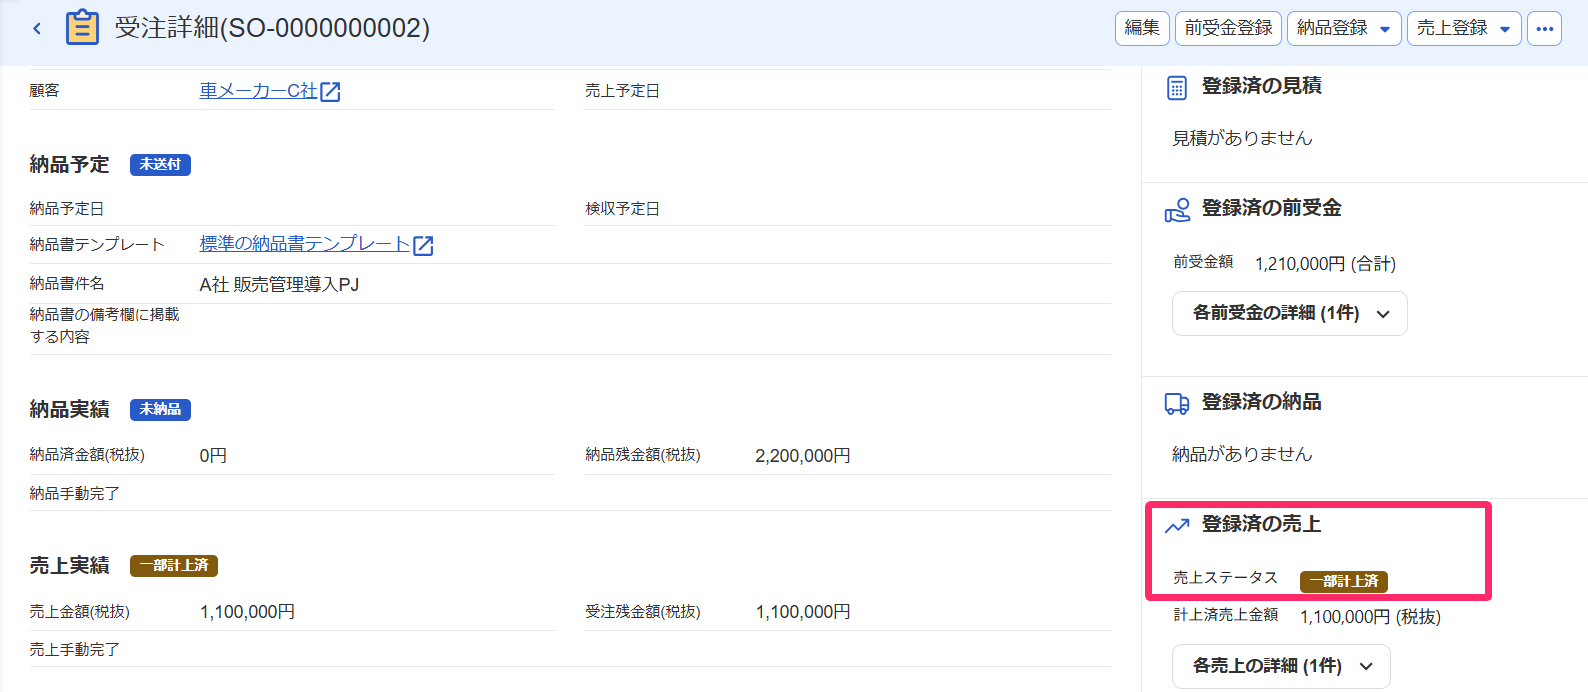Click the 登録済の納品 heading
Image resolution: width=1588 pixels, height=692 pixels.
click(x=1261, y=402)
